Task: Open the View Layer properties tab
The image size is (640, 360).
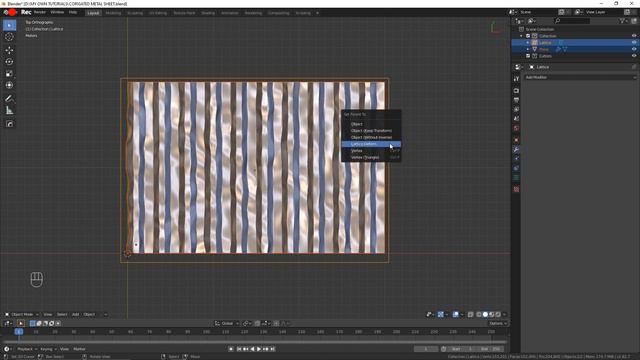Action: point(516,109)
